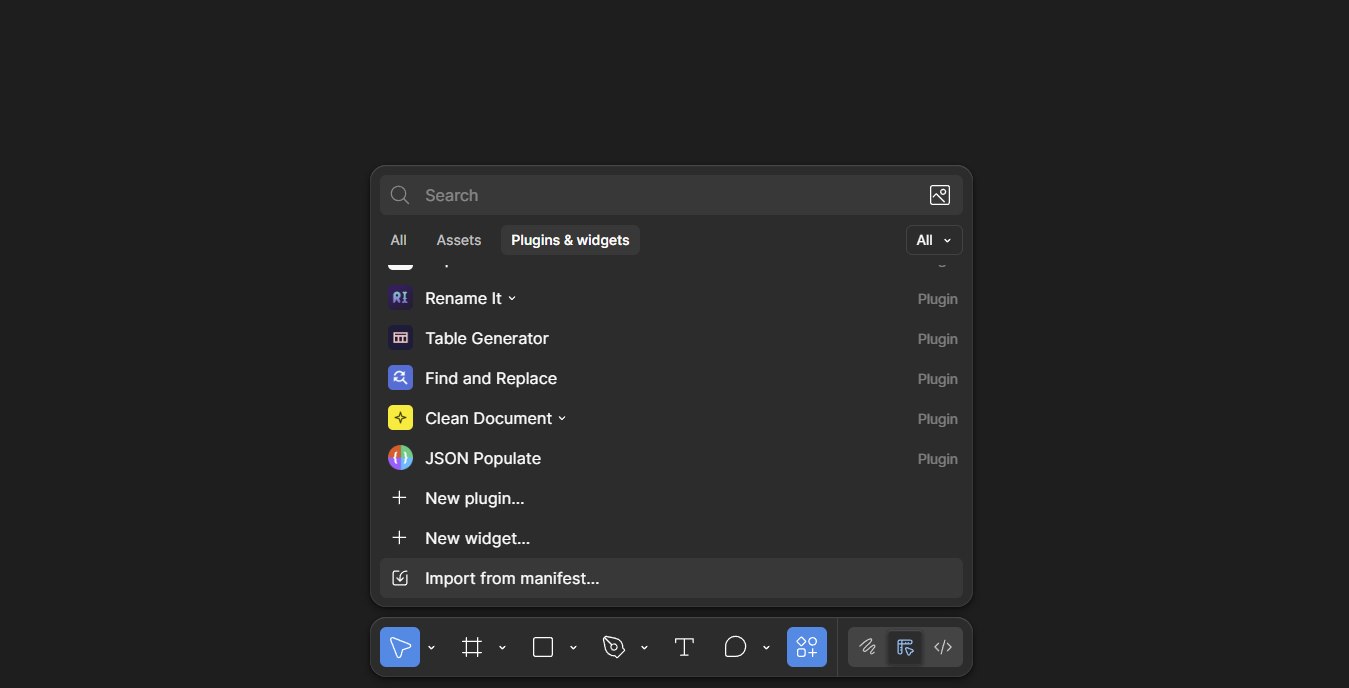
Task: Choose New plugin… option
Action: [671, 498]
